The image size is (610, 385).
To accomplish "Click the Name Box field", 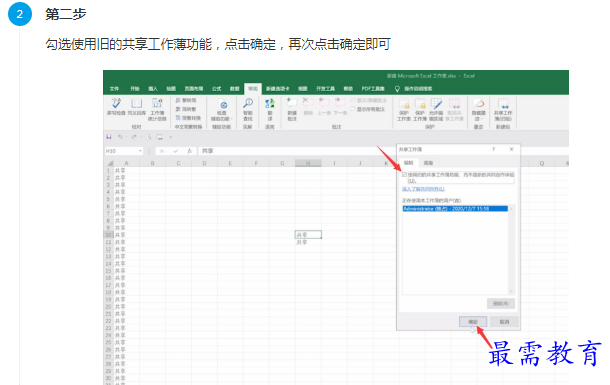I will tap(121, 151).
